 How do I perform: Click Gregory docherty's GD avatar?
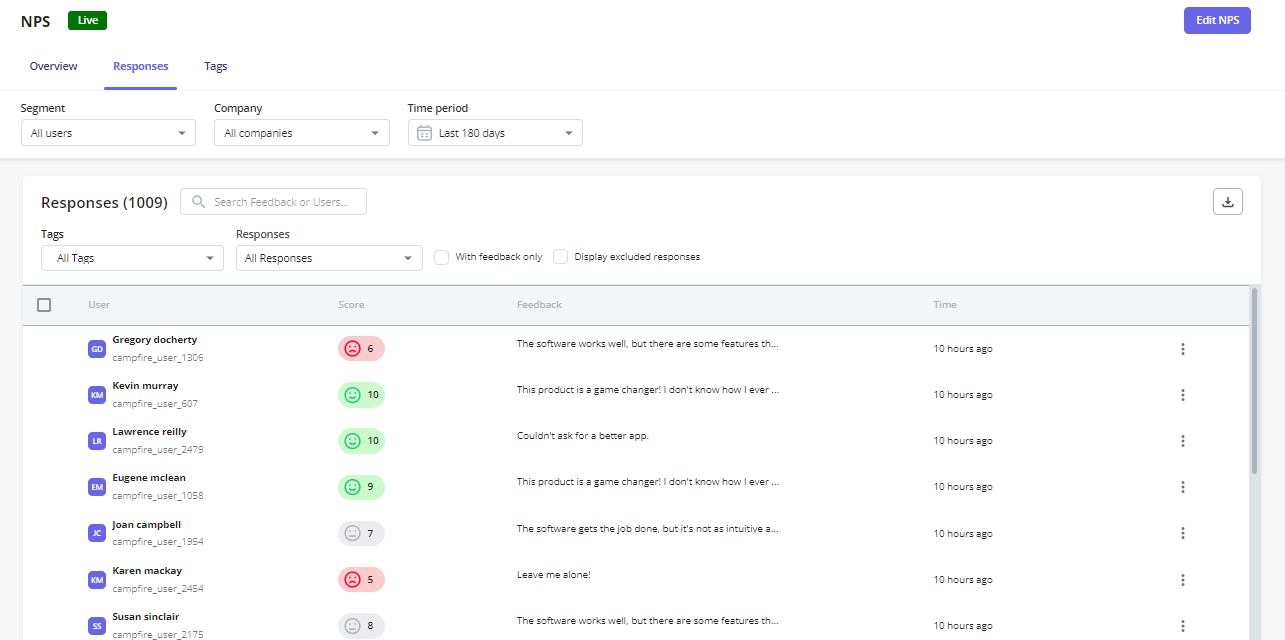[x=96, y=348]
